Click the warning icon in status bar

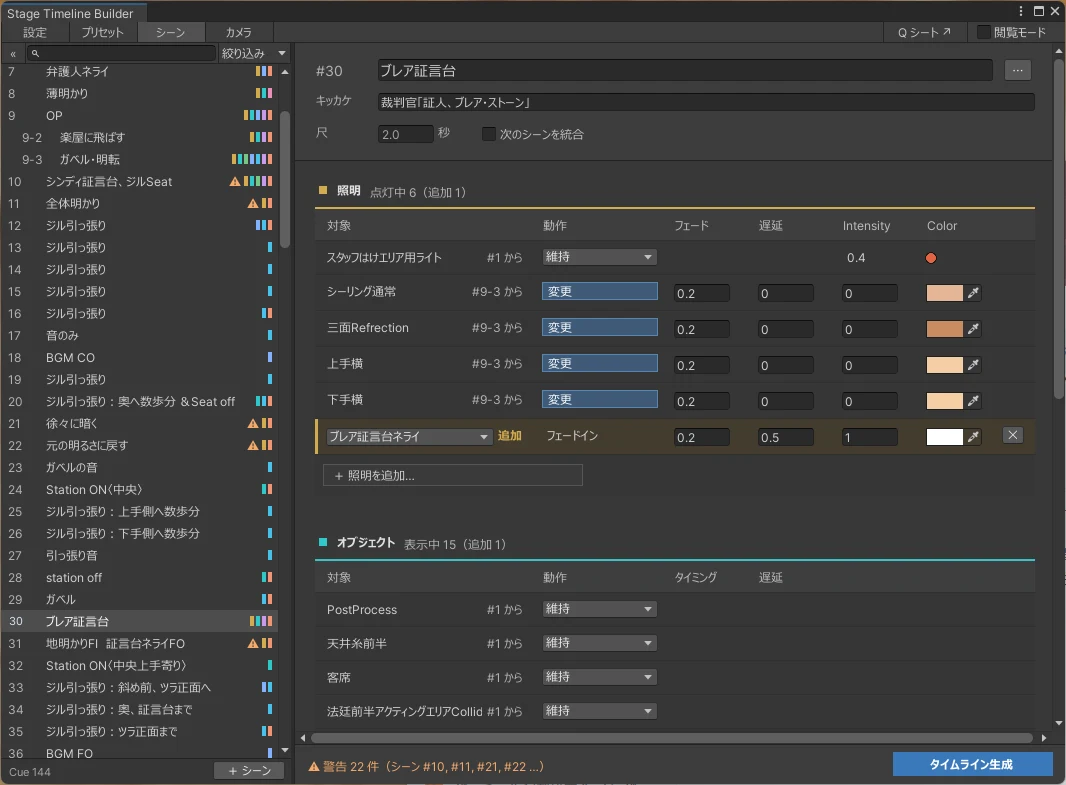[x=314, y=767]
